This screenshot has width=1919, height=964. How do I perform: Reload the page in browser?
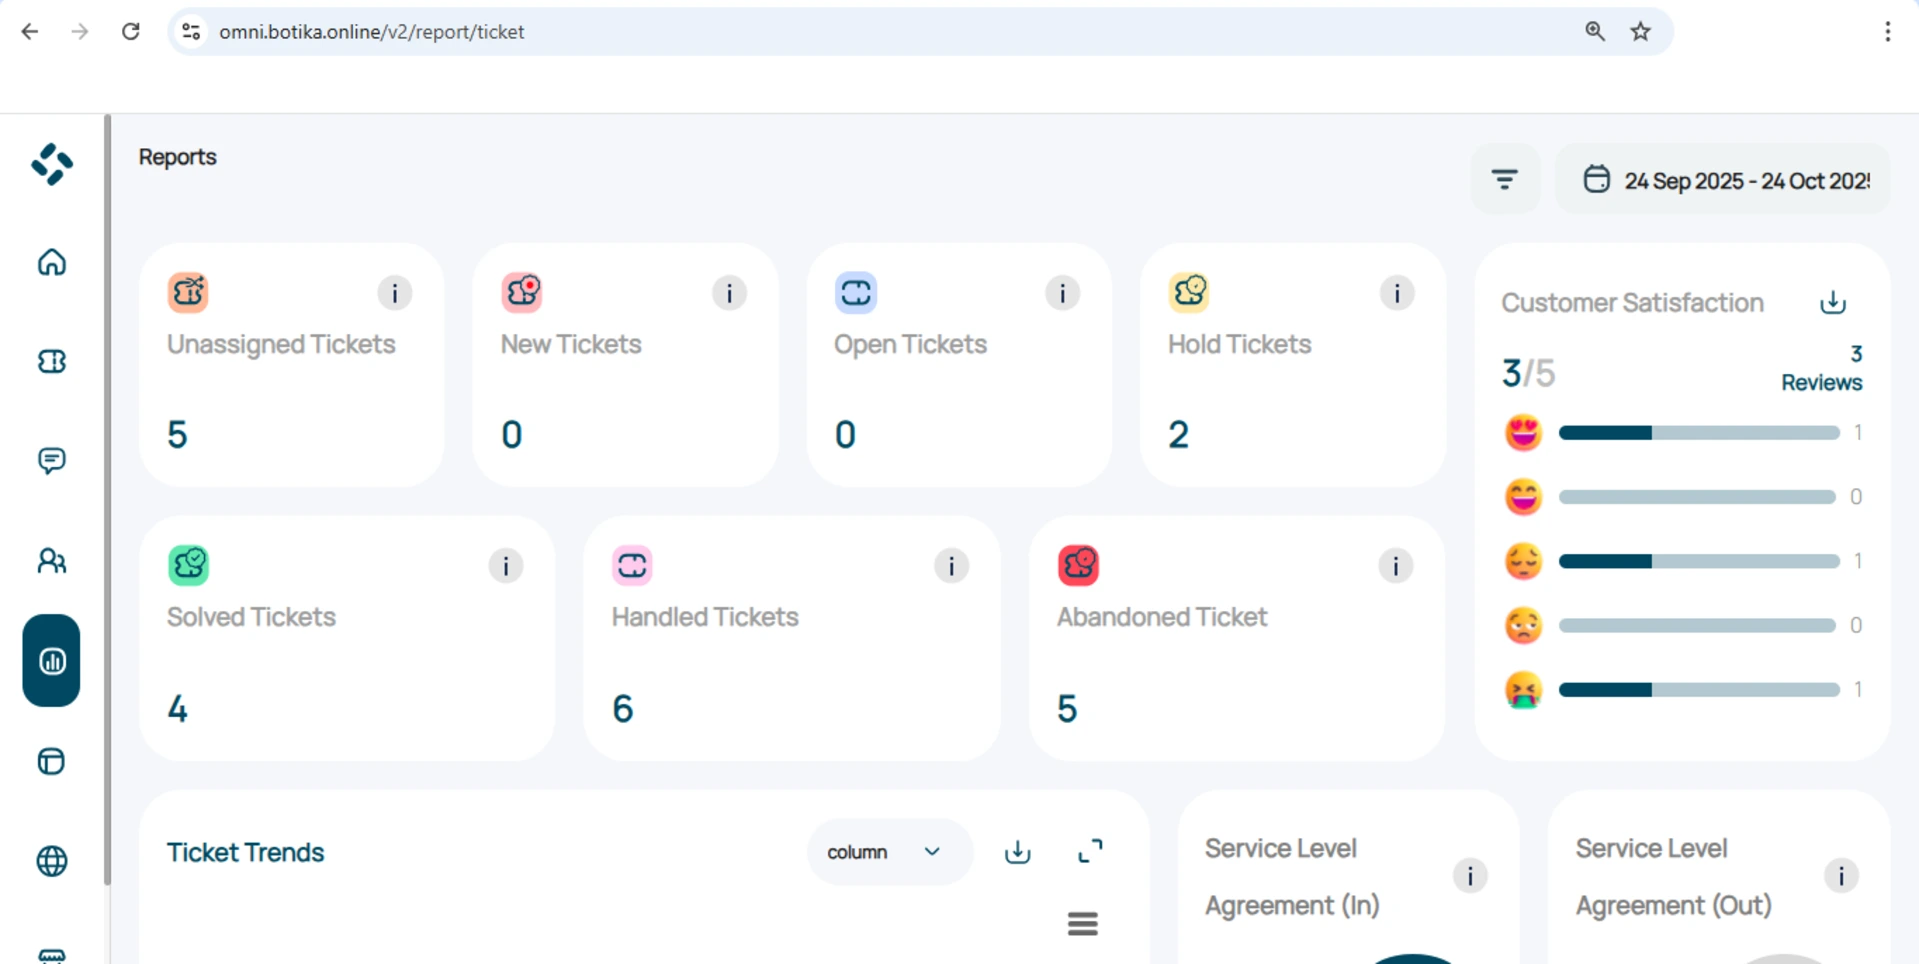click(x=131, y=32)
